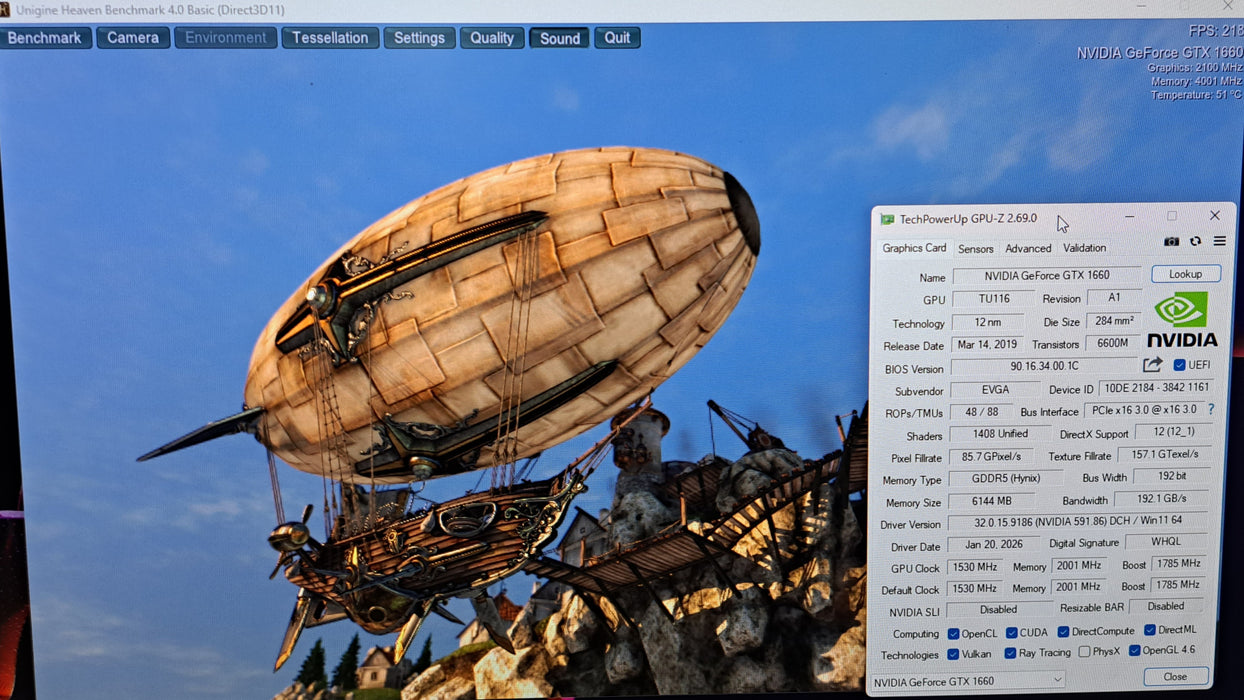The width and height of the screenshot is (1244, 700).
Task: Take a GPU-Z screenshot with camera icon
Action: coord(1171,241)
